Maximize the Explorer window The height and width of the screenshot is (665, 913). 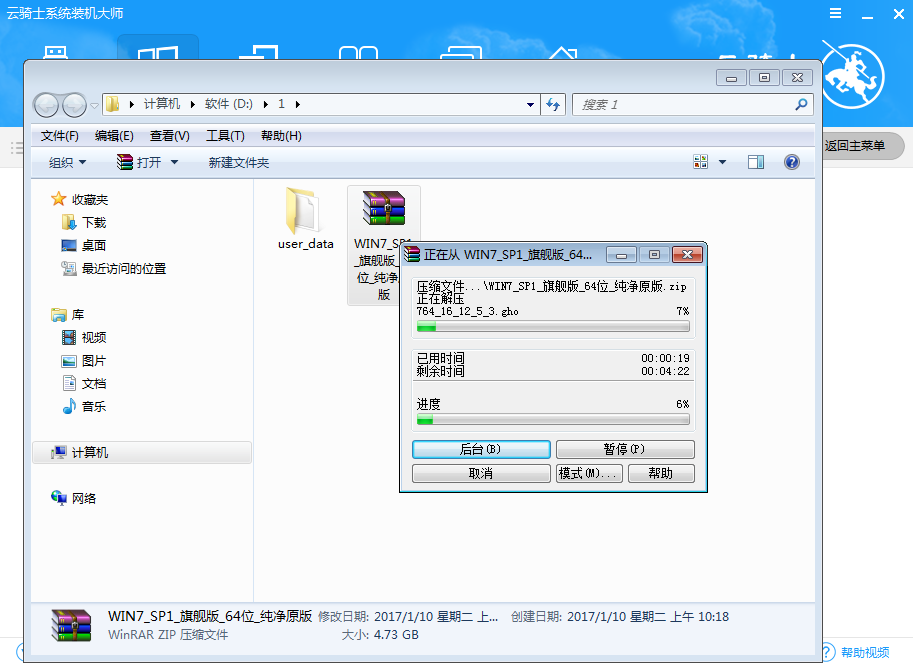[764, 77]
